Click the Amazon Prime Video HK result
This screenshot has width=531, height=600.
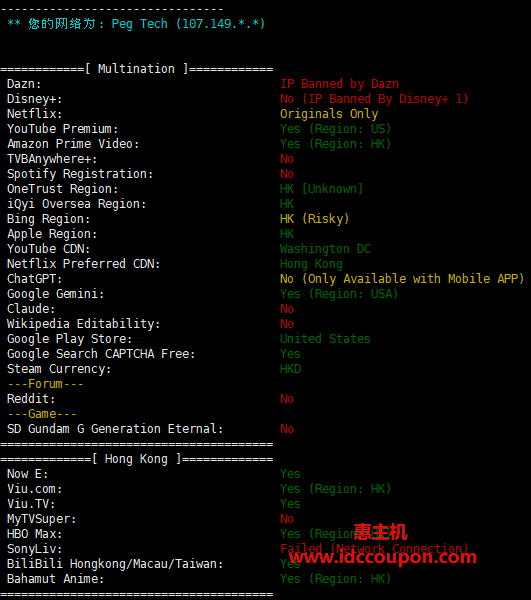coord(336,144)
